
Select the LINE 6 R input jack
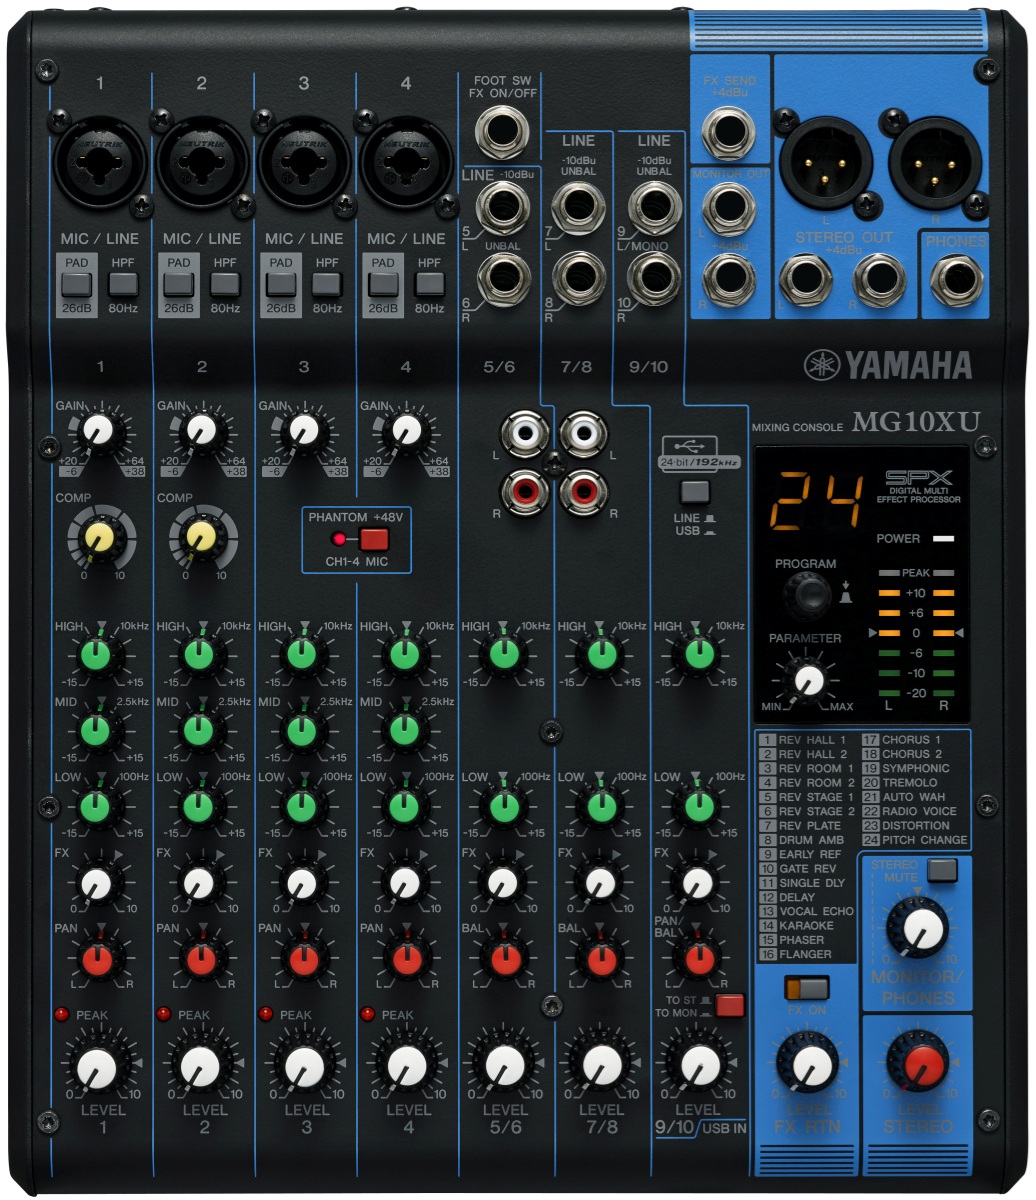click(505, 278)
